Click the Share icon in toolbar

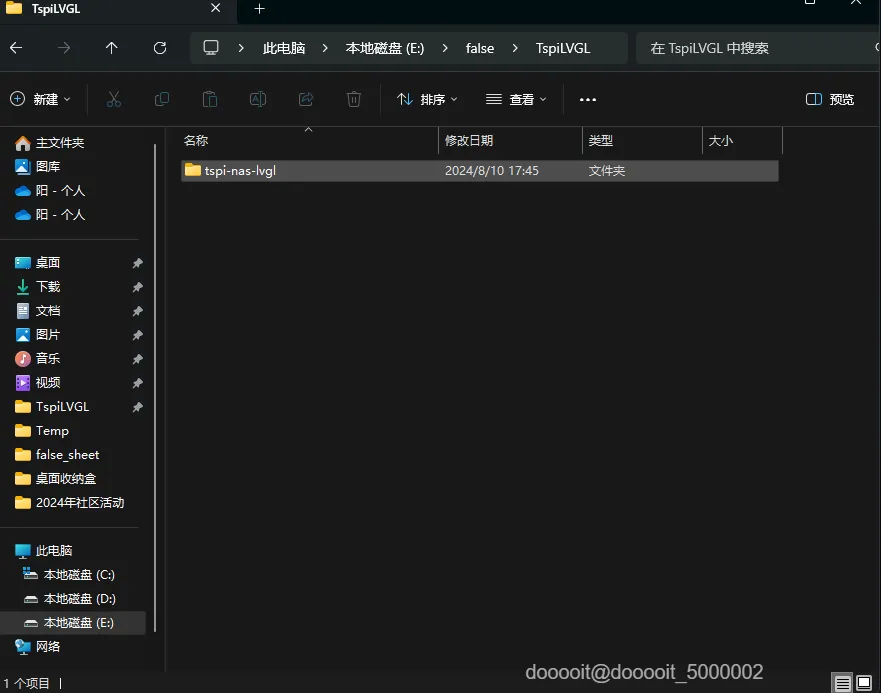click(x=306, y=99)
